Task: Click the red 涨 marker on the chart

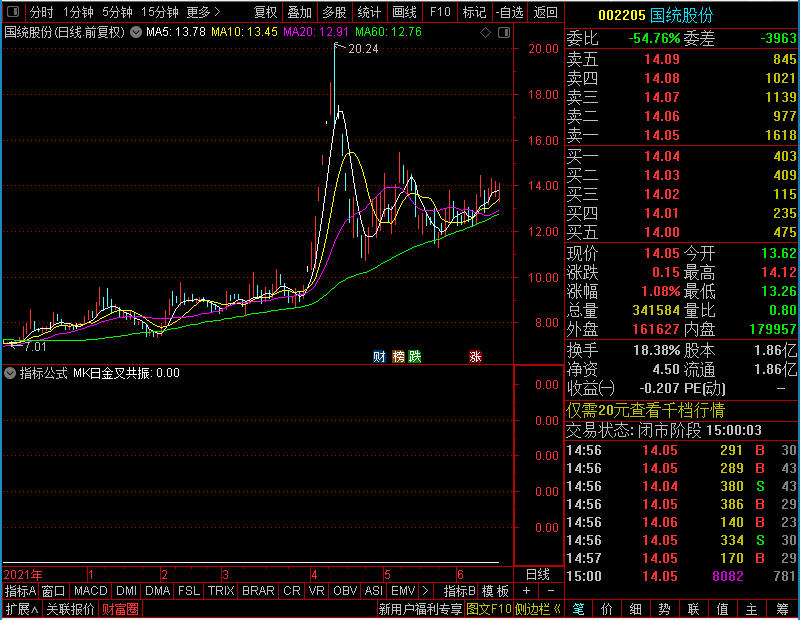Action: pos(475,356)
